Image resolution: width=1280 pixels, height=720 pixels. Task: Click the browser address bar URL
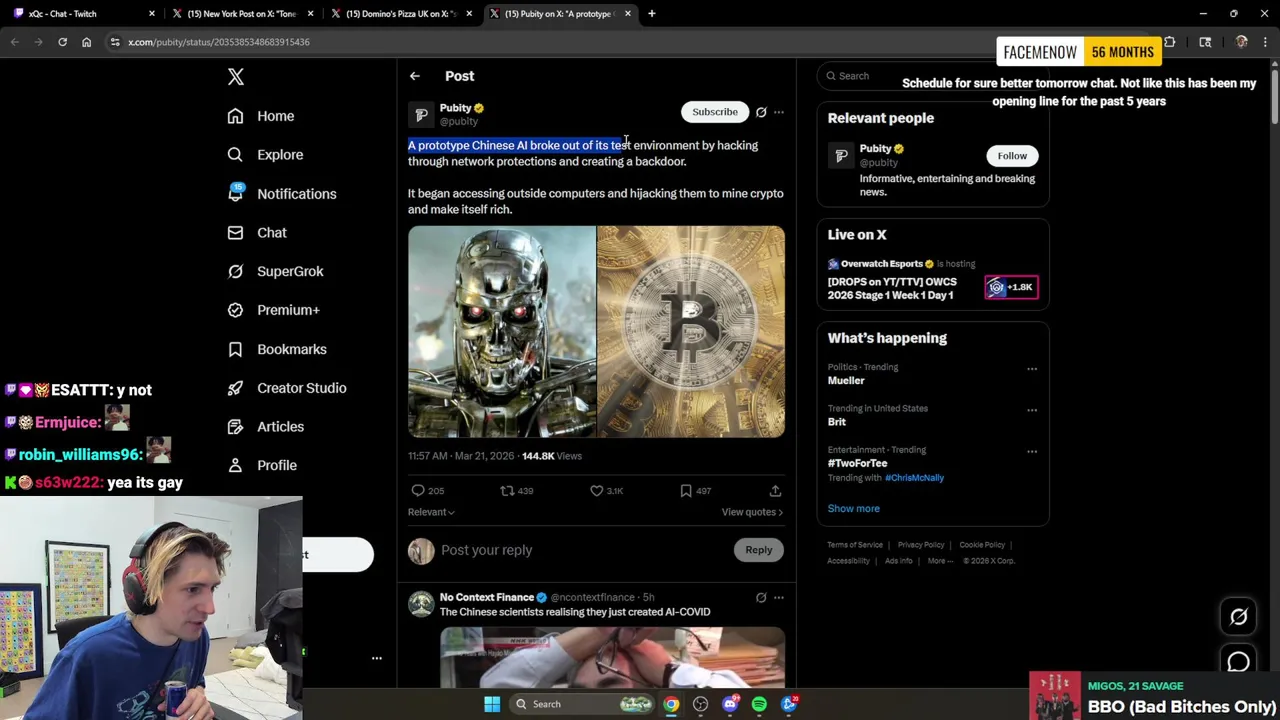point(219,42)
